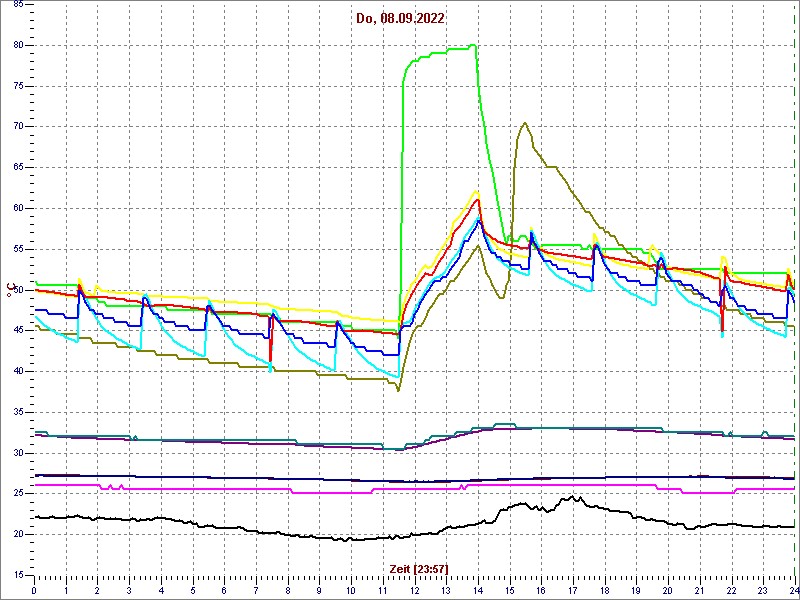The height and width of the screenshot is (600, 800).
Task: Click hour "22" on the time axis
Action: coord(732,590)
